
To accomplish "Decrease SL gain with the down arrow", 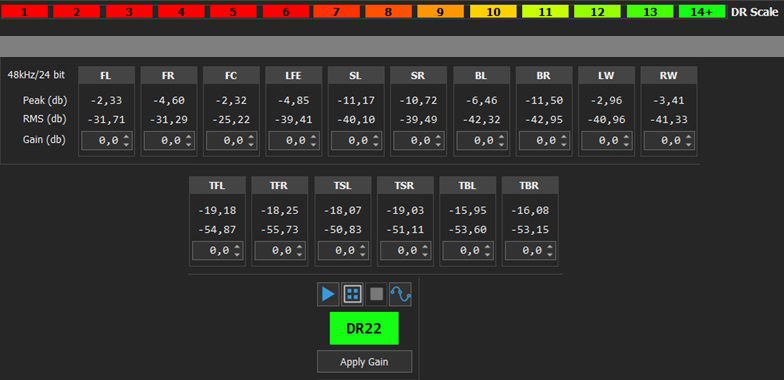I will 376,145.
